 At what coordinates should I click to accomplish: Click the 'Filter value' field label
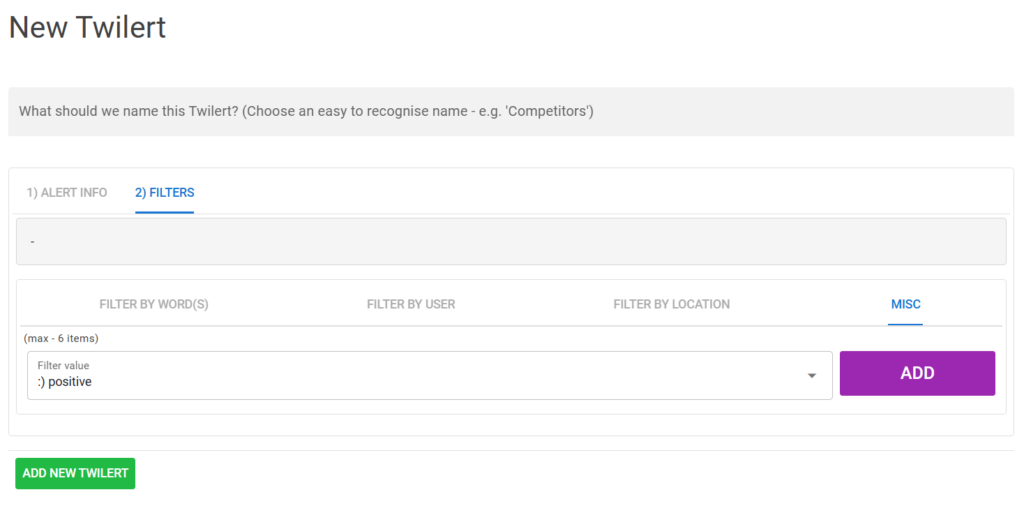(63, 366)
